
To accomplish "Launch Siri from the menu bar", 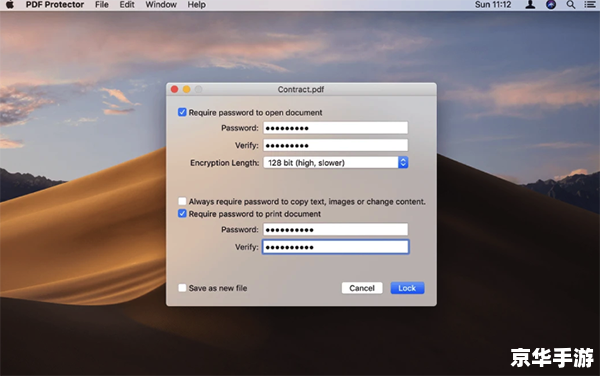I will pos(551,5).
